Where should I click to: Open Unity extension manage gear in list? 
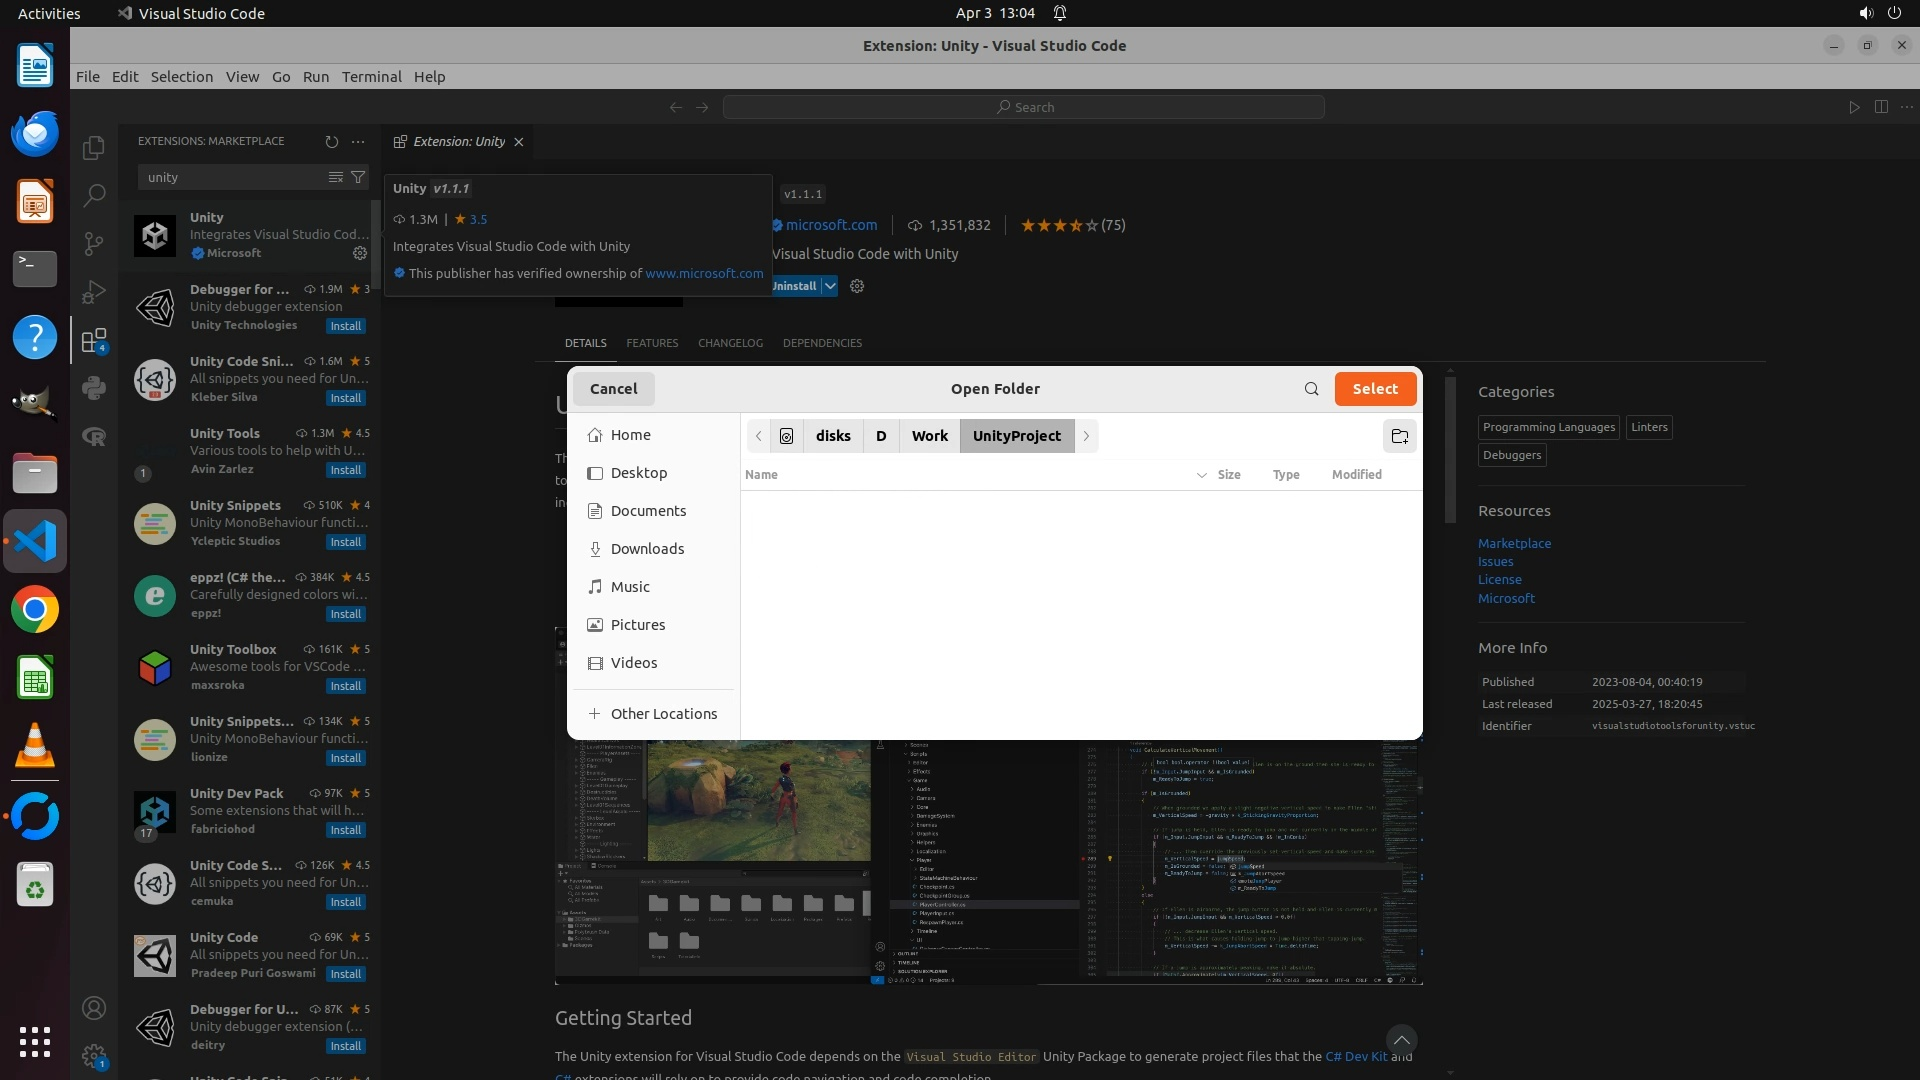pyautogui.click(x=360, y=253)
